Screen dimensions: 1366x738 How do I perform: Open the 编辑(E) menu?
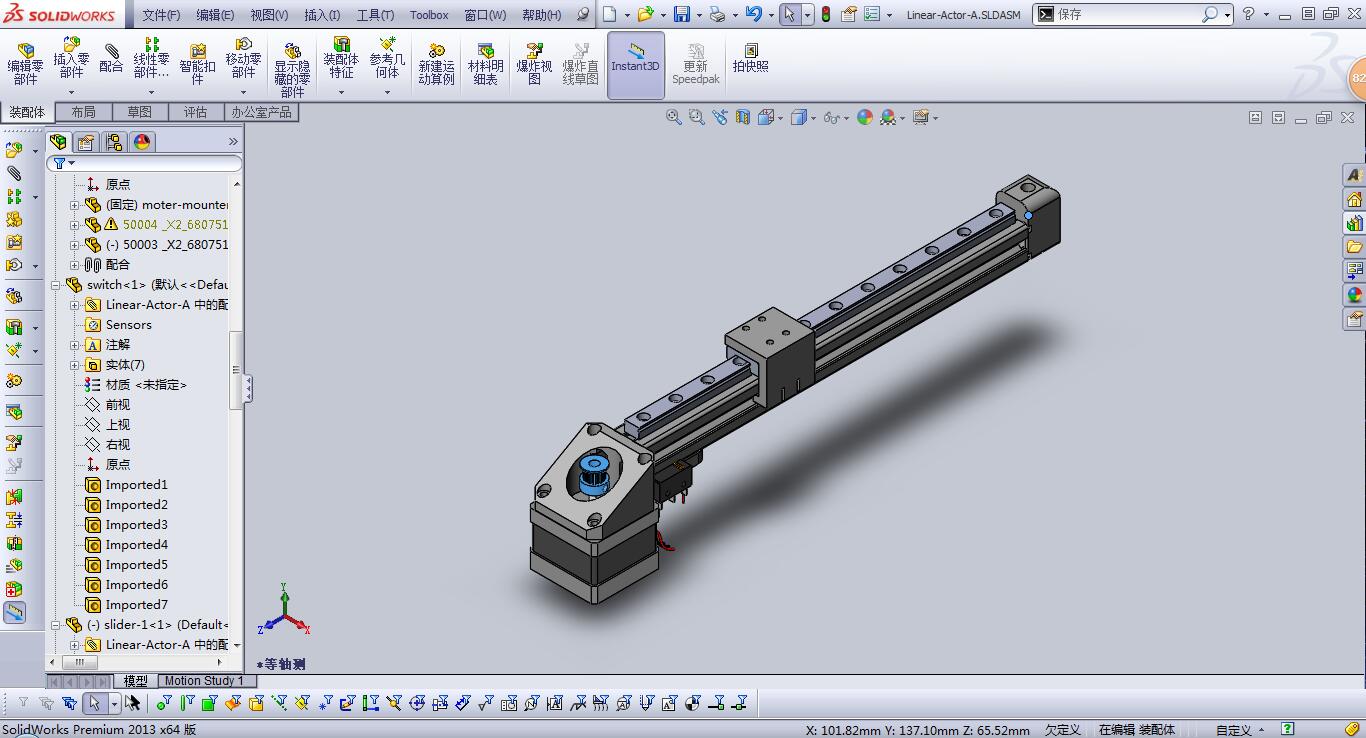(215, 15)
